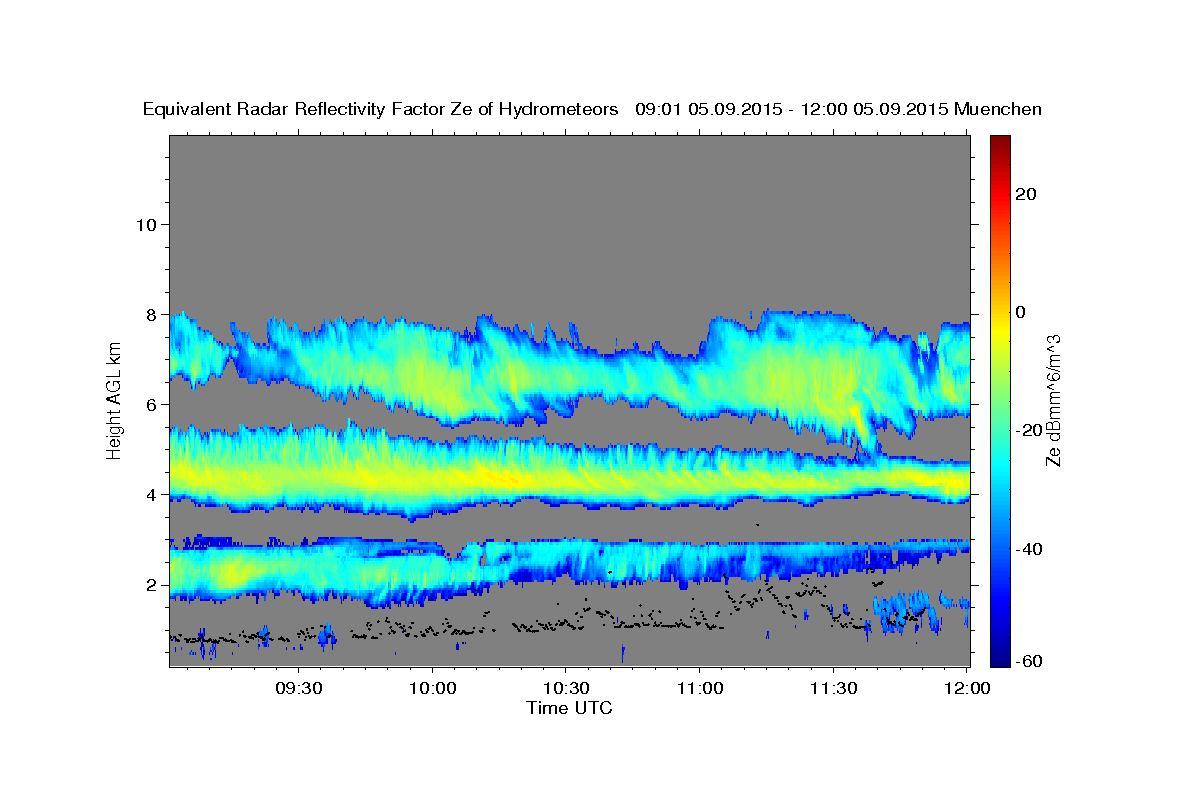
Task: Click the height label '8' on the y-axis
Action: click(x=150, y=314)
